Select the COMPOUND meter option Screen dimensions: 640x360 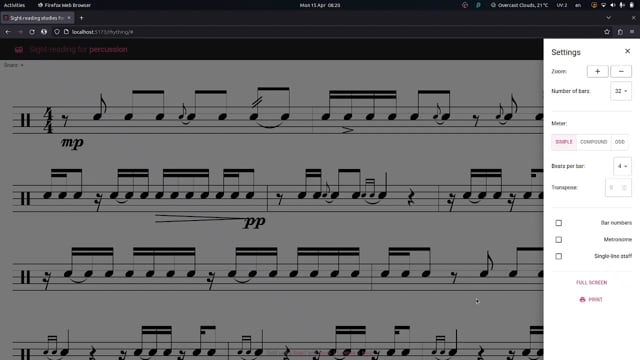click(593, 142)
